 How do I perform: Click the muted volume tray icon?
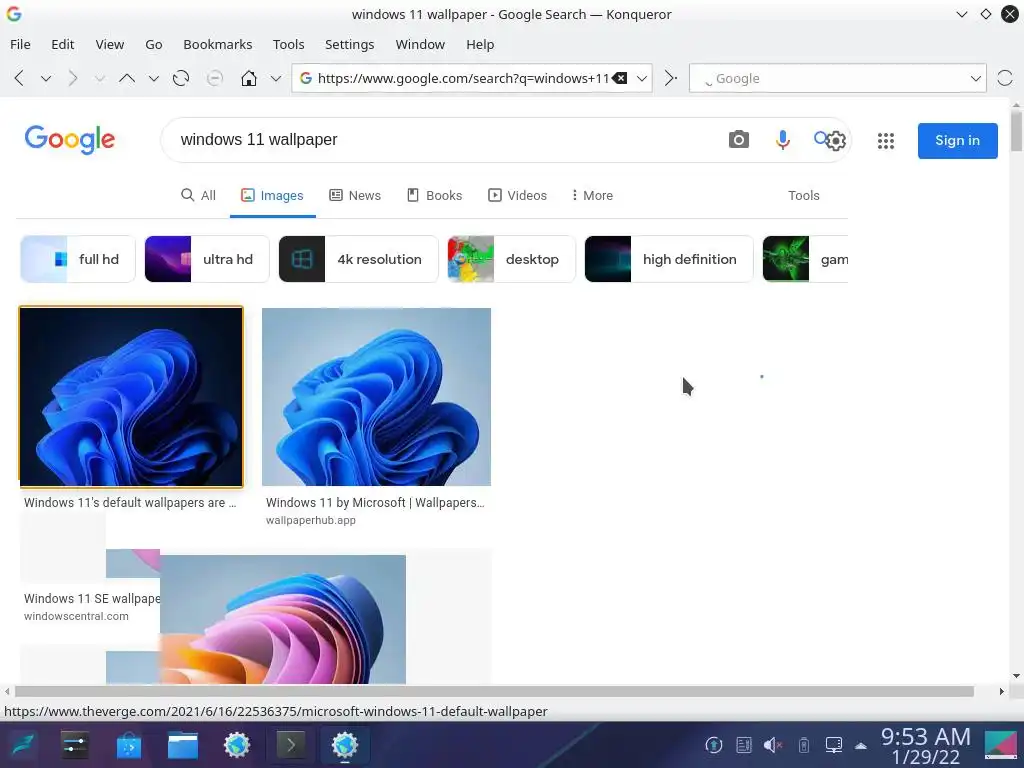click(773, 744)
